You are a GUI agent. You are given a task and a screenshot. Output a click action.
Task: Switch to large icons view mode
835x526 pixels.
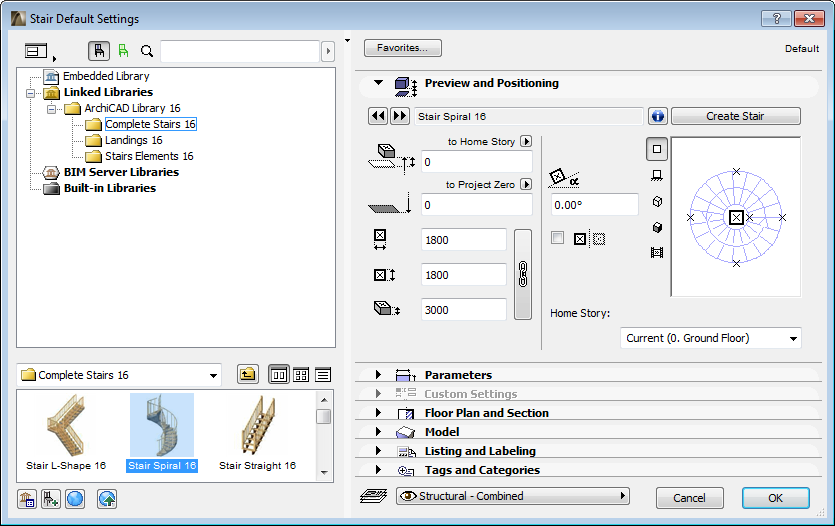[x=279, y=375]
